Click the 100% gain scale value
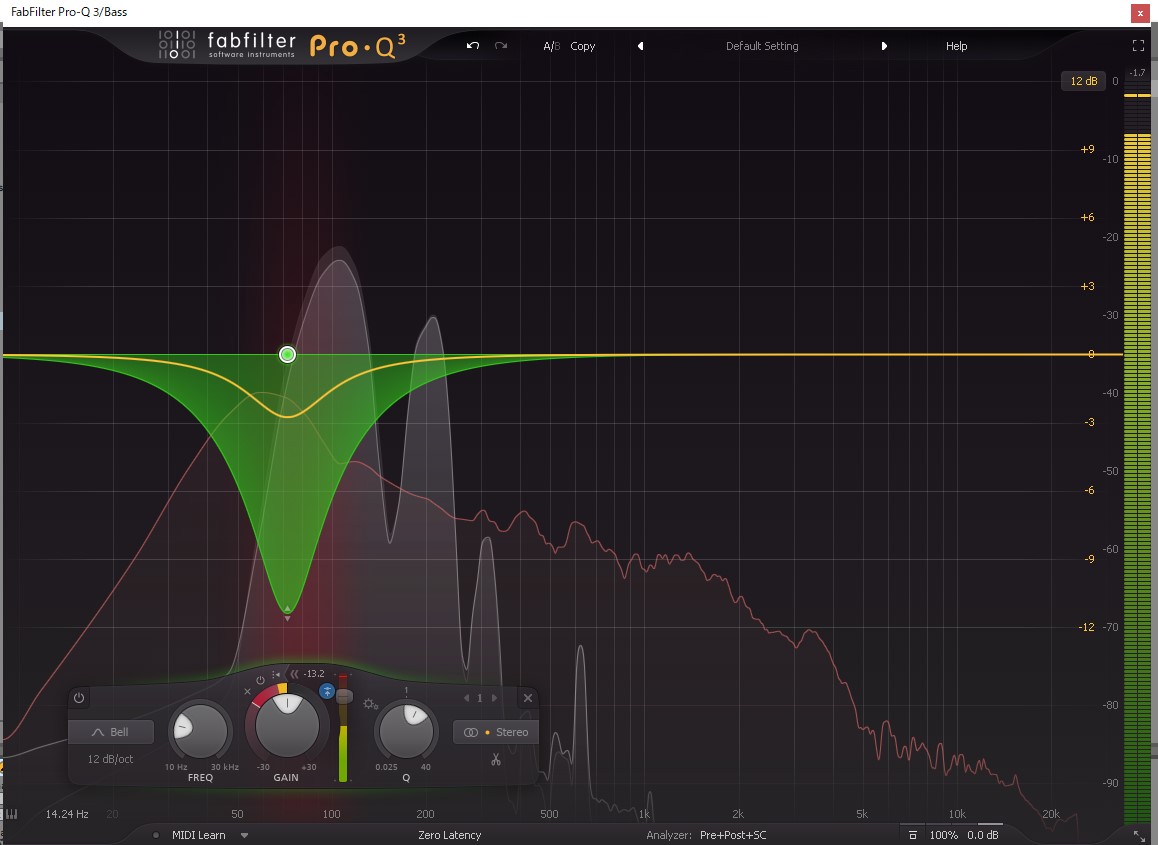The image size is (1158, 845). [x=943, y=835]
